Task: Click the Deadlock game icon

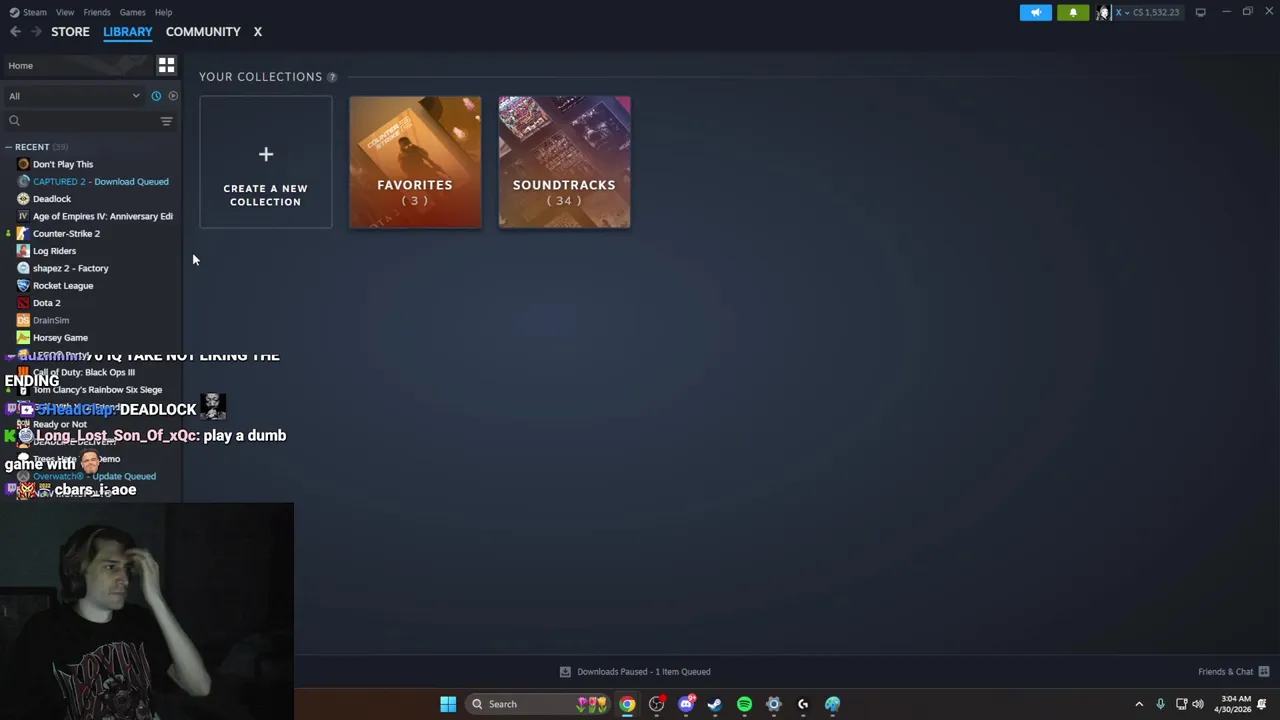Action: (23, 199)
